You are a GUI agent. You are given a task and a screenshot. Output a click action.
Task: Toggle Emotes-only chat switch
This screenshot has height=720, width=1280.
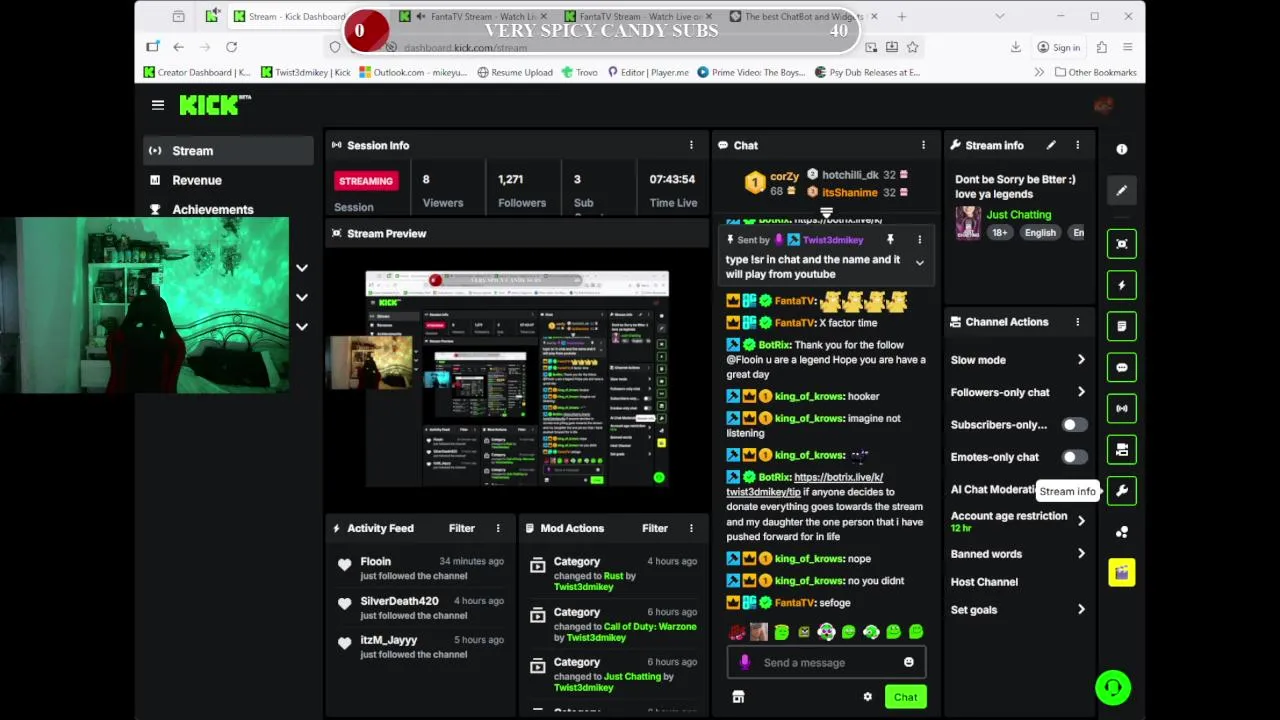point(1074,457)
